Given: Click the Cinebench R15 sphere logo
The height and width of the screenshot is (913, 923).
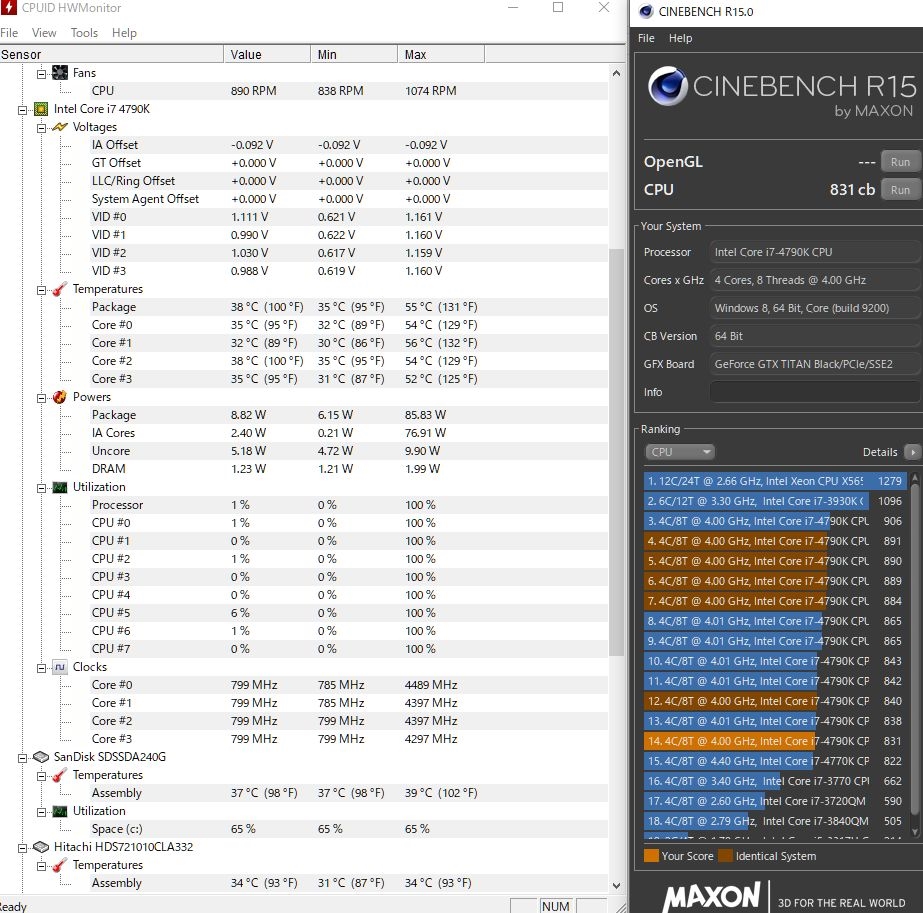Looking at the screenshot, I should [x=668, y=86].
